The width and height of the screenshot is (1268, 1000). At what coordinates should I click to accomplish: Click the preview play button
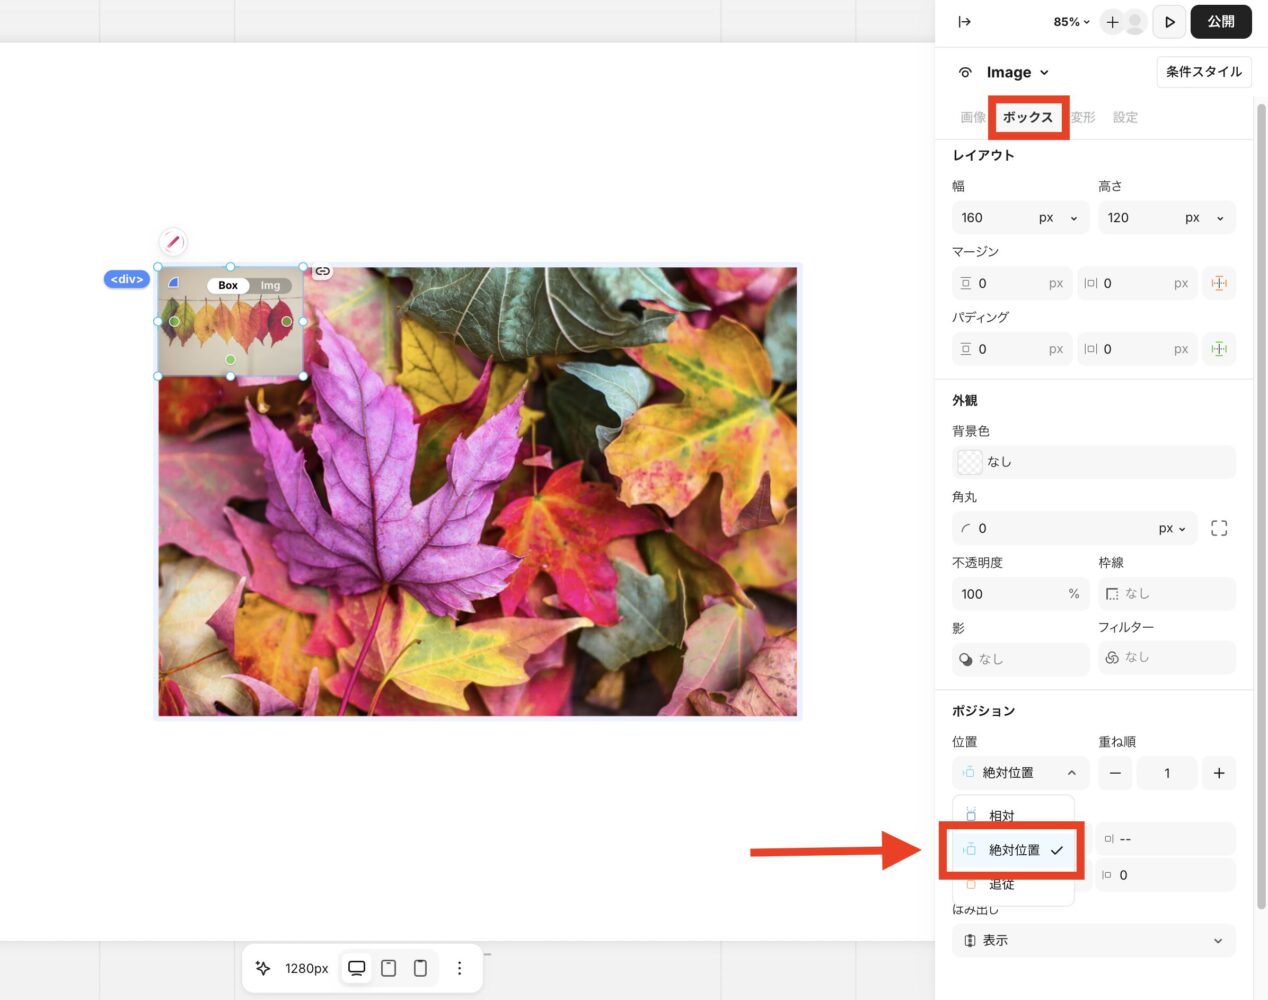point(1169,22)
